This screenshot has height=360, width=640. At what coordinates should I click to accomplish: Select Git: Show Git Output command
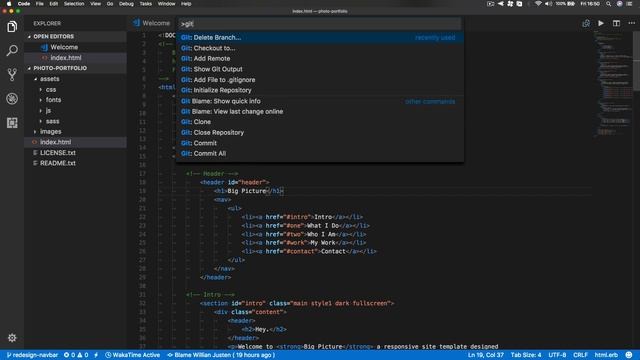(x=320, y=69)
